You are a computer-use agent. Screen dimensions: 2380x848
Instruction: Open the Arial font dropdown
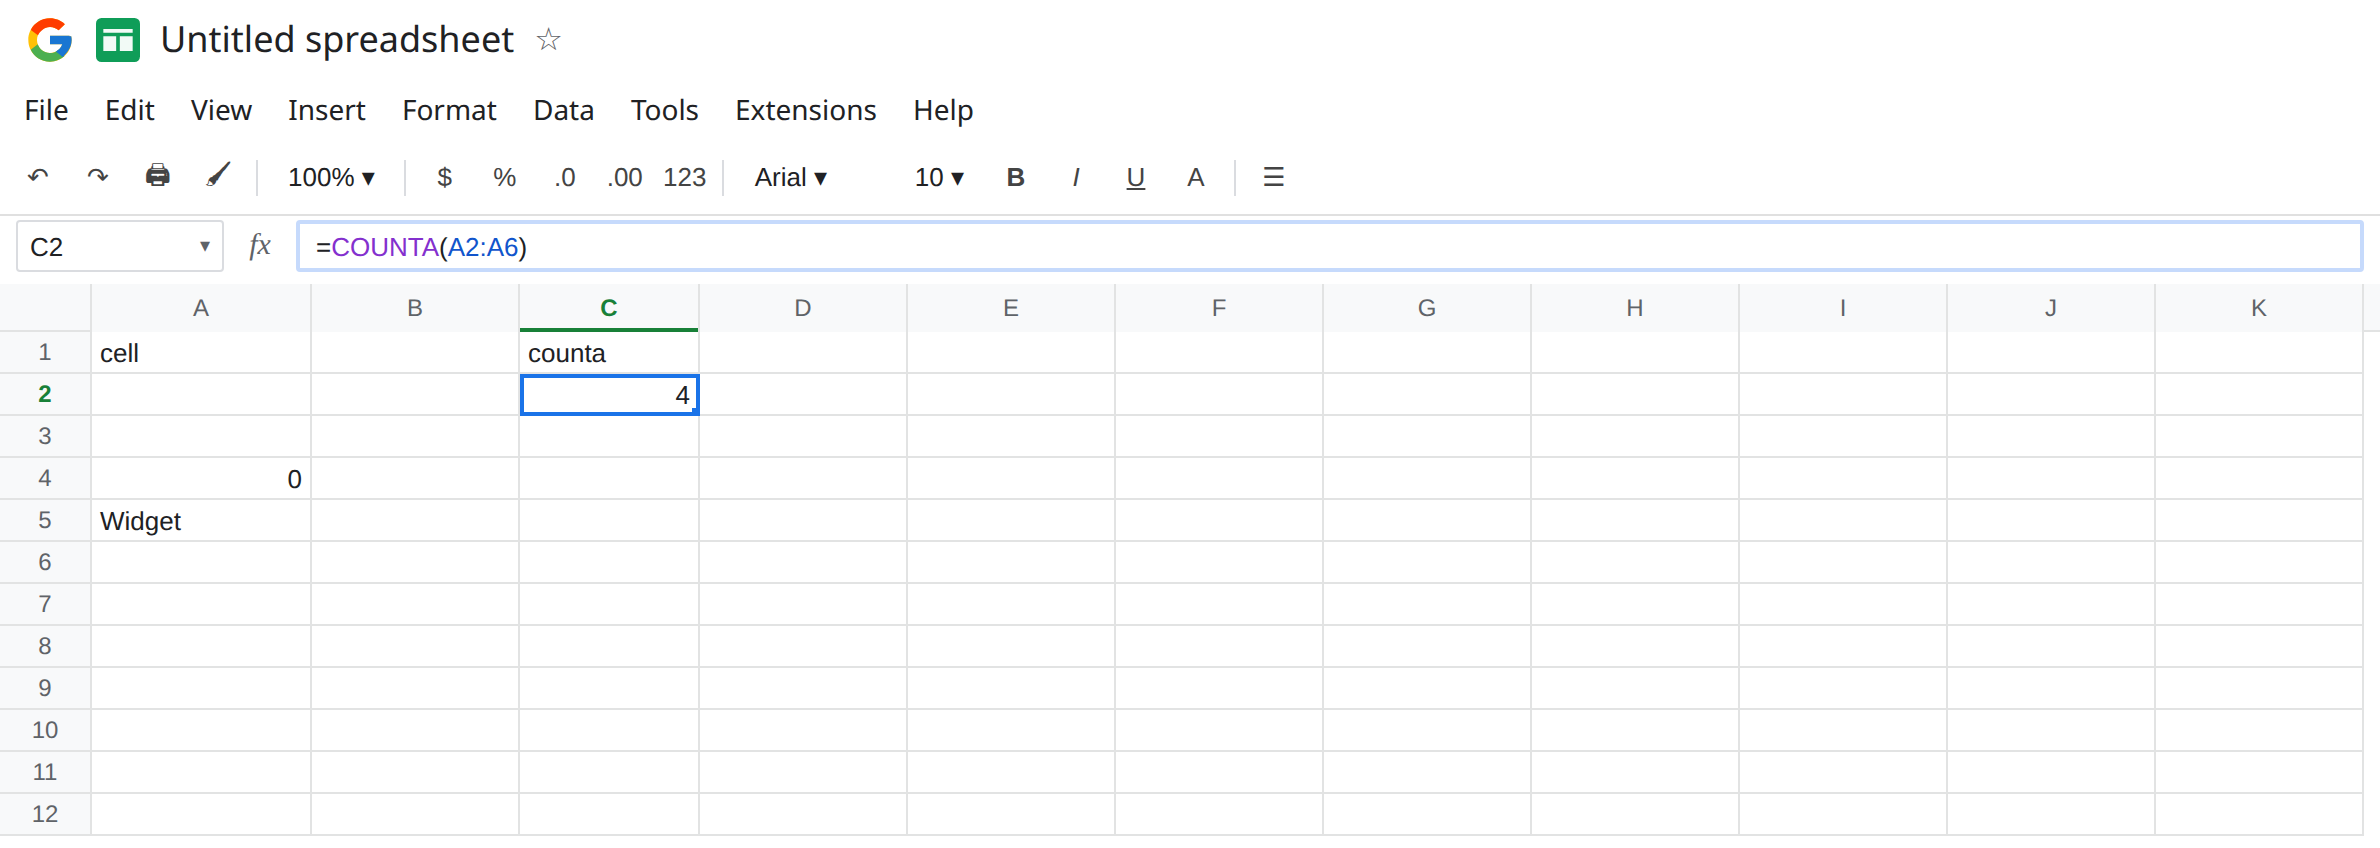pyautogui.click(x=790, y=177)
